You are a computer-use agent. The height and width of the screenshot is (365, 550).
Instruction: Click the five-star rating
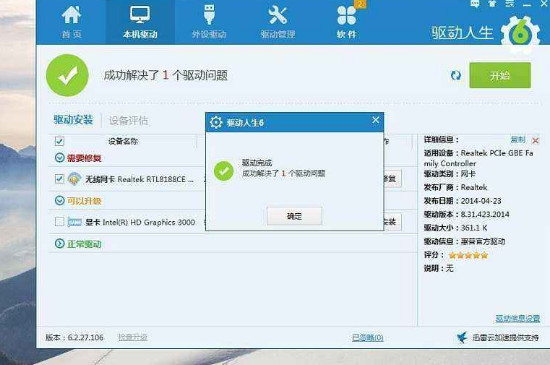tap(468, 255)
